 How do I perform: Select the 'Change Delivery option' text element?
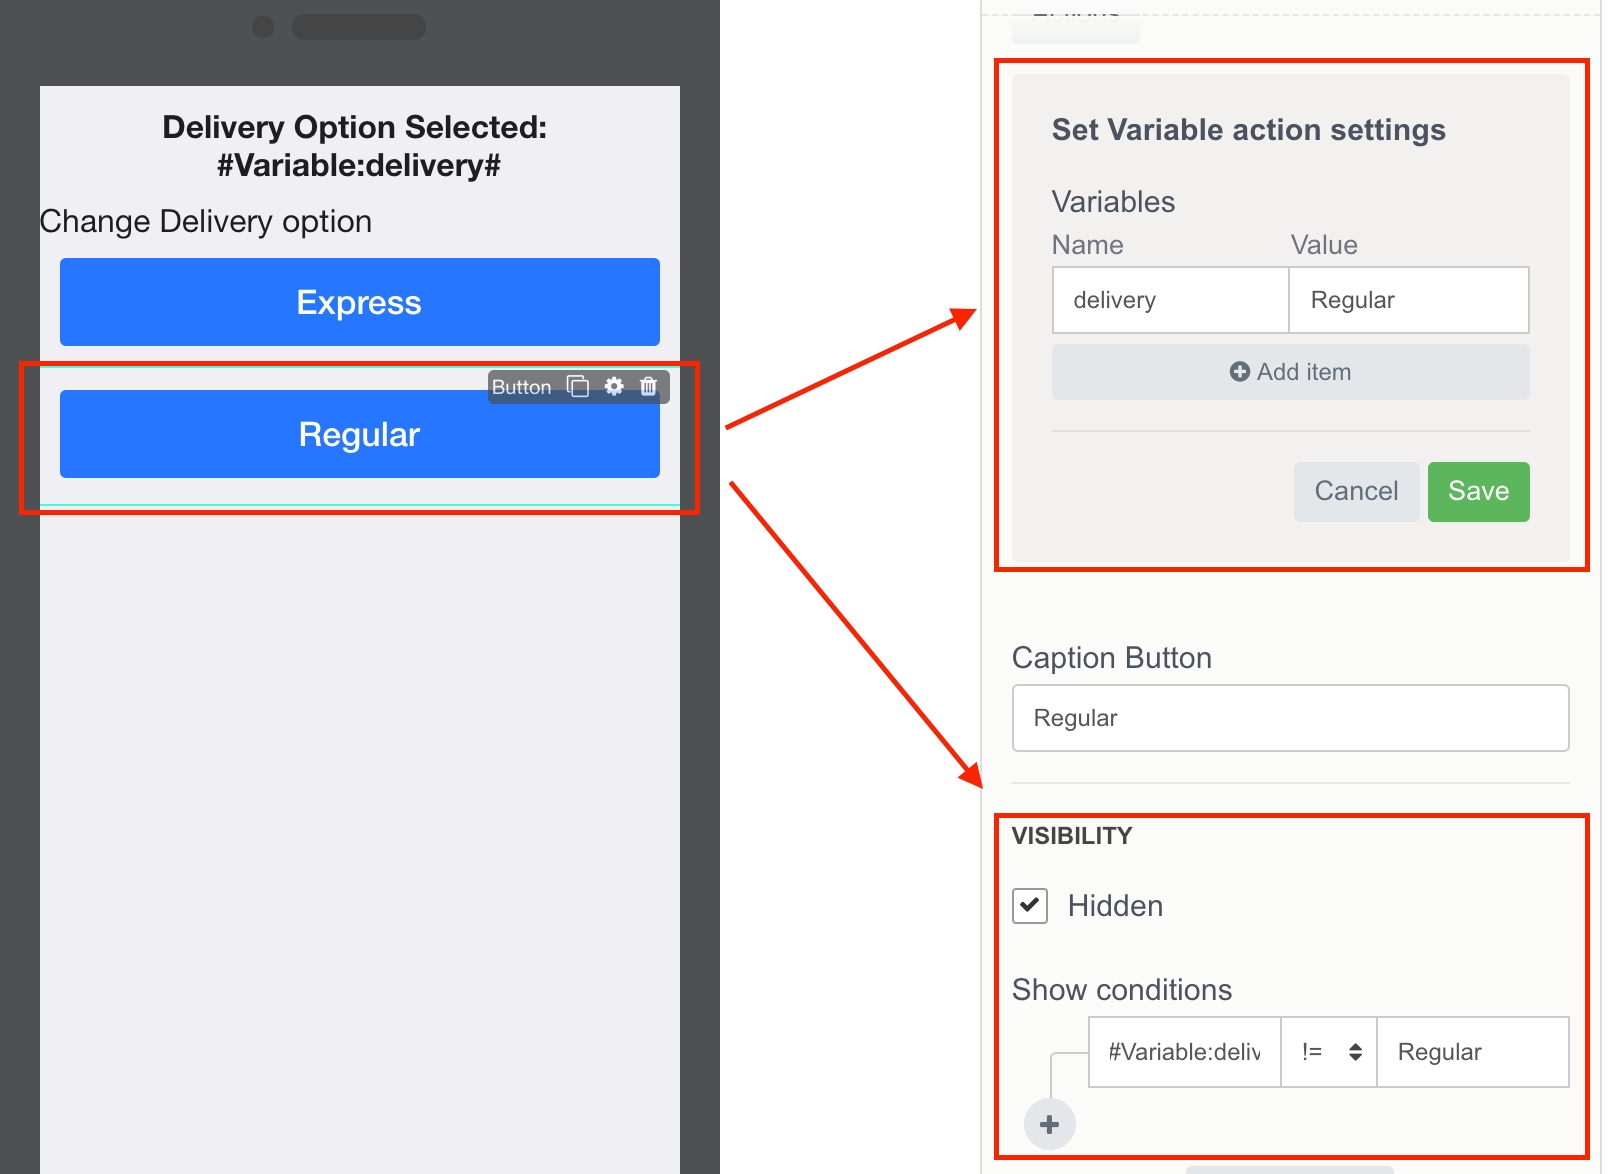206,221
